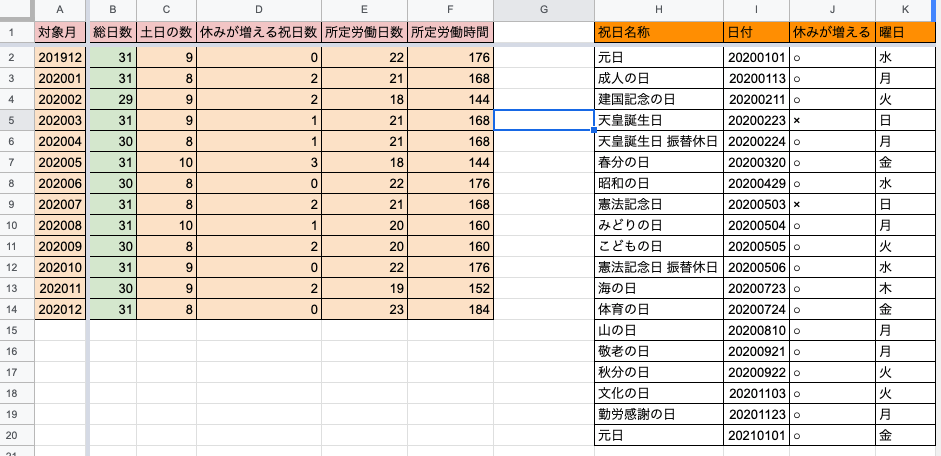Click the 敬老の日 cell
Screen dimensions: 941x456
(659, 352)
